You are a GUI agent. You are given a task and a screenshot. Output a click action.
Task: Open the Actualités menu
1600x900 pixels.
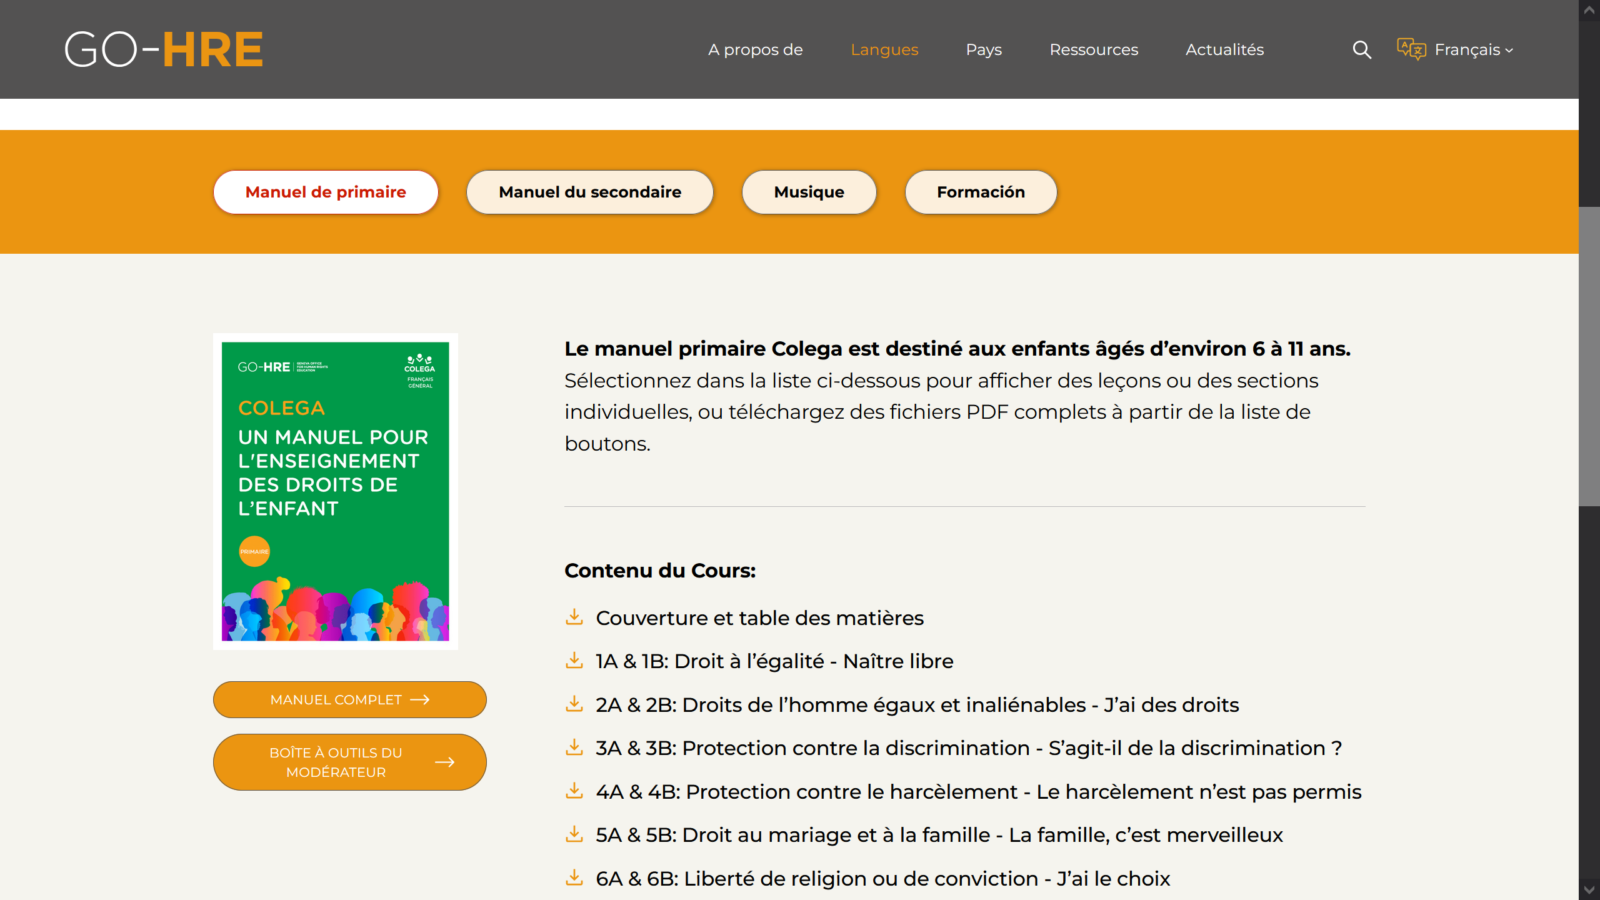1225,50
